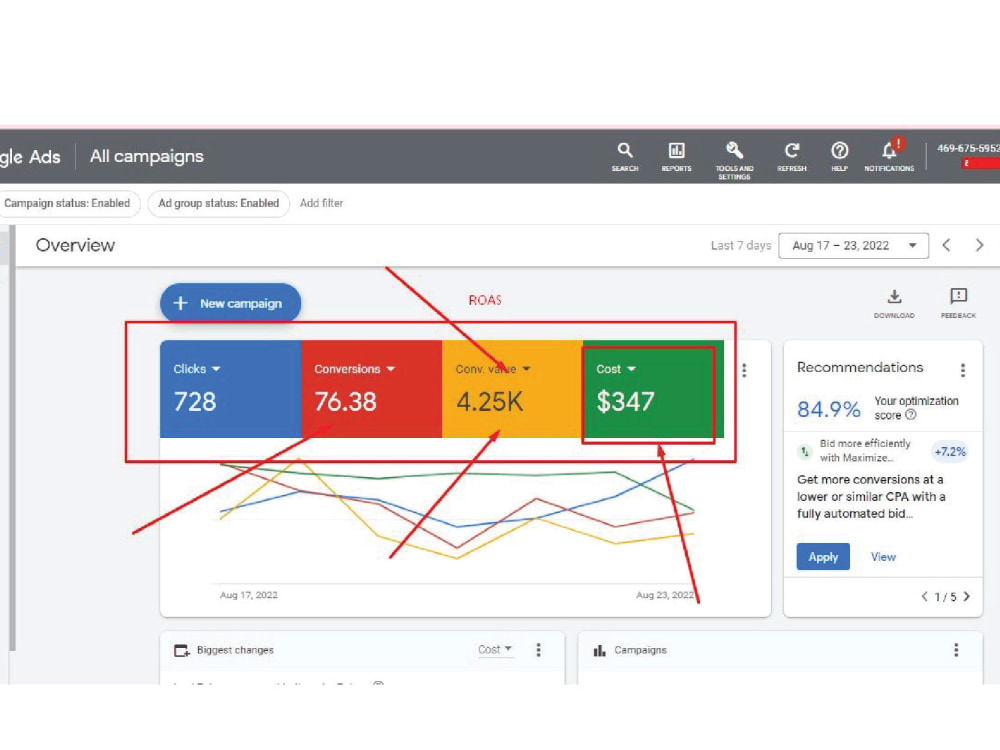
Task: Open the Clicks metric dropdown
Action: 196,369
